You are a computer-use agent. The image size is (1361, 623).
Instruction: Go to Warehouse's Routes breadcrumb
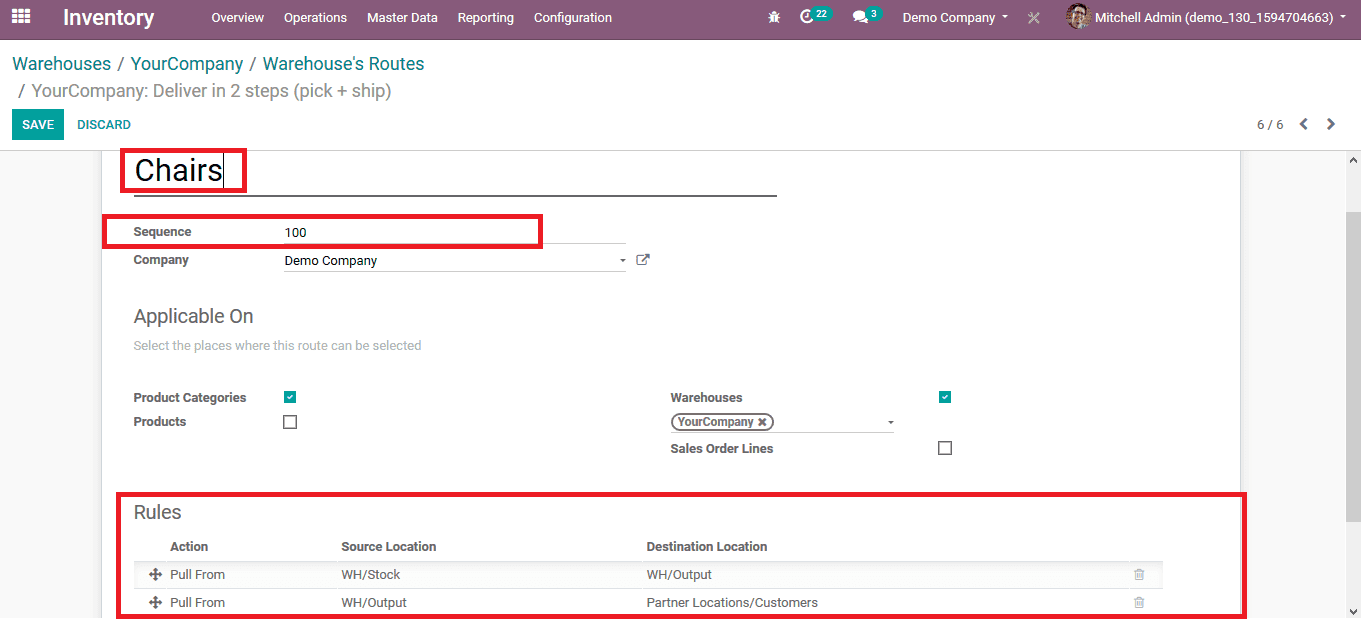344,64
